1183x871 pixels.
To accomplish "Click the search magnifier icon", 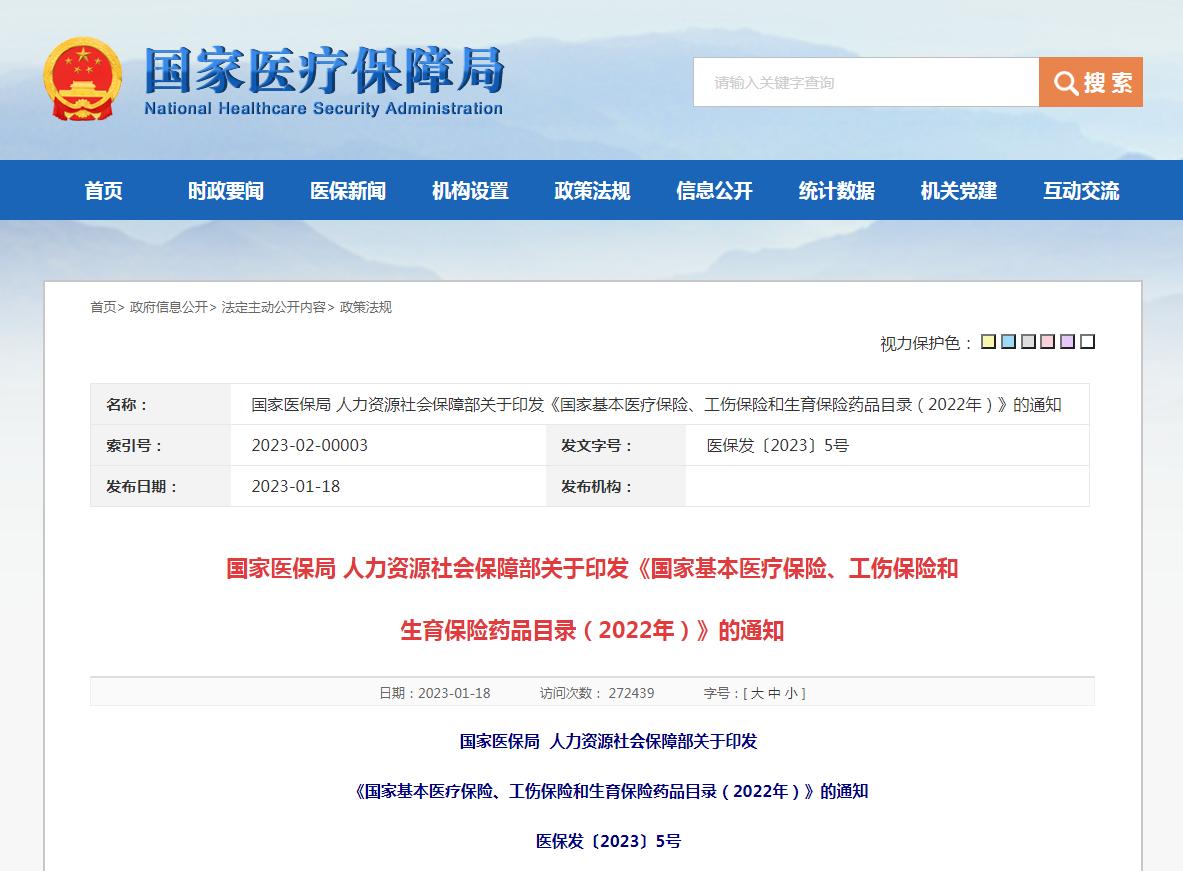I will [1067, 83].
